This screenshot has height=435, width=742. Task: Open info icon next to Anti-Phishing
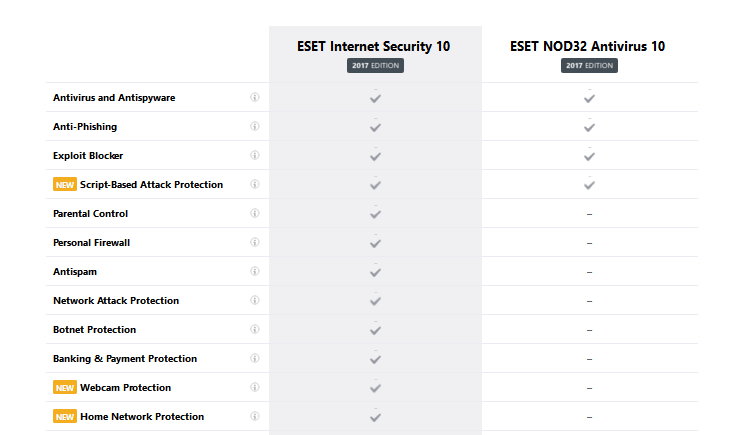[x=254, y=126]
